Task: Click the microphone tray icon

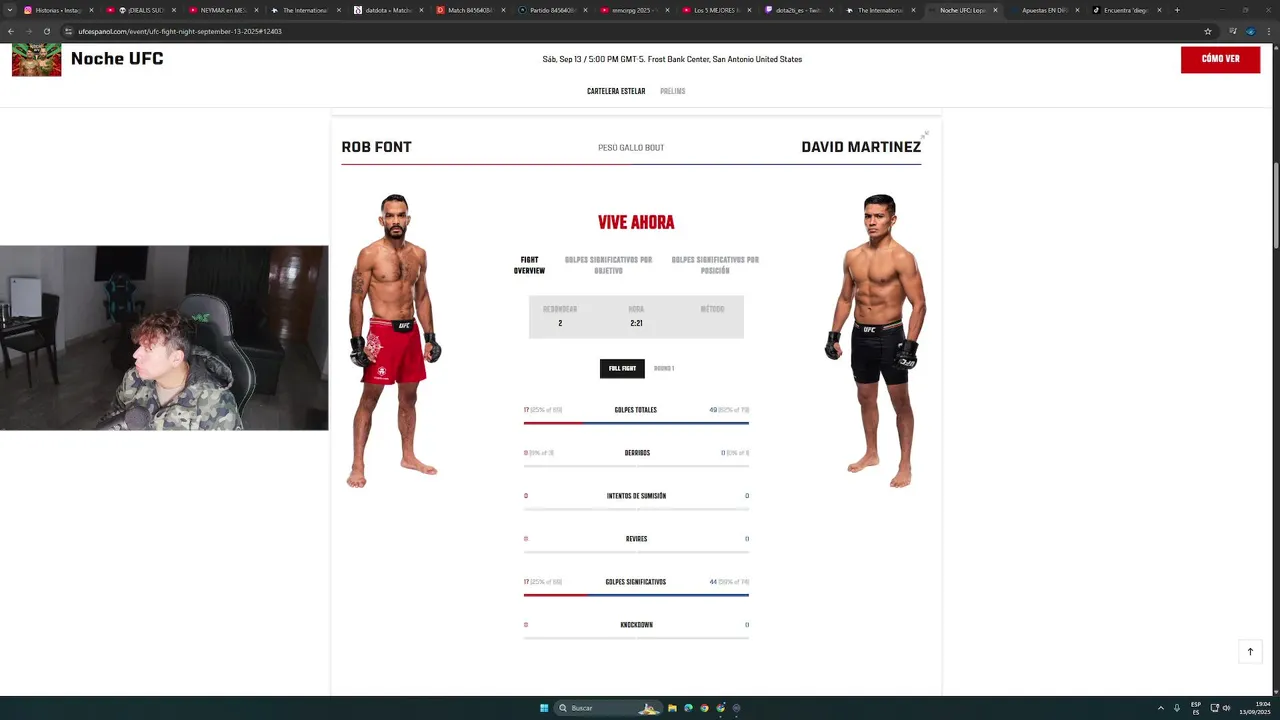Action: (1177, 708)
